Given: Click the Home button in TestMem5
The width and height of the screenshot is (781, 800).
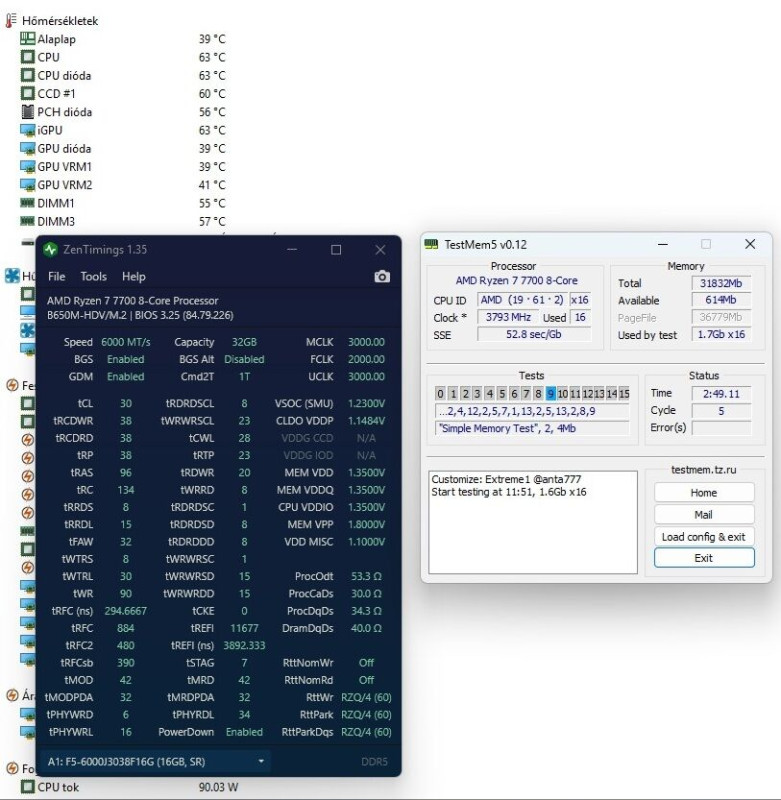Looking at the screenshot, I should pos(704,493).
